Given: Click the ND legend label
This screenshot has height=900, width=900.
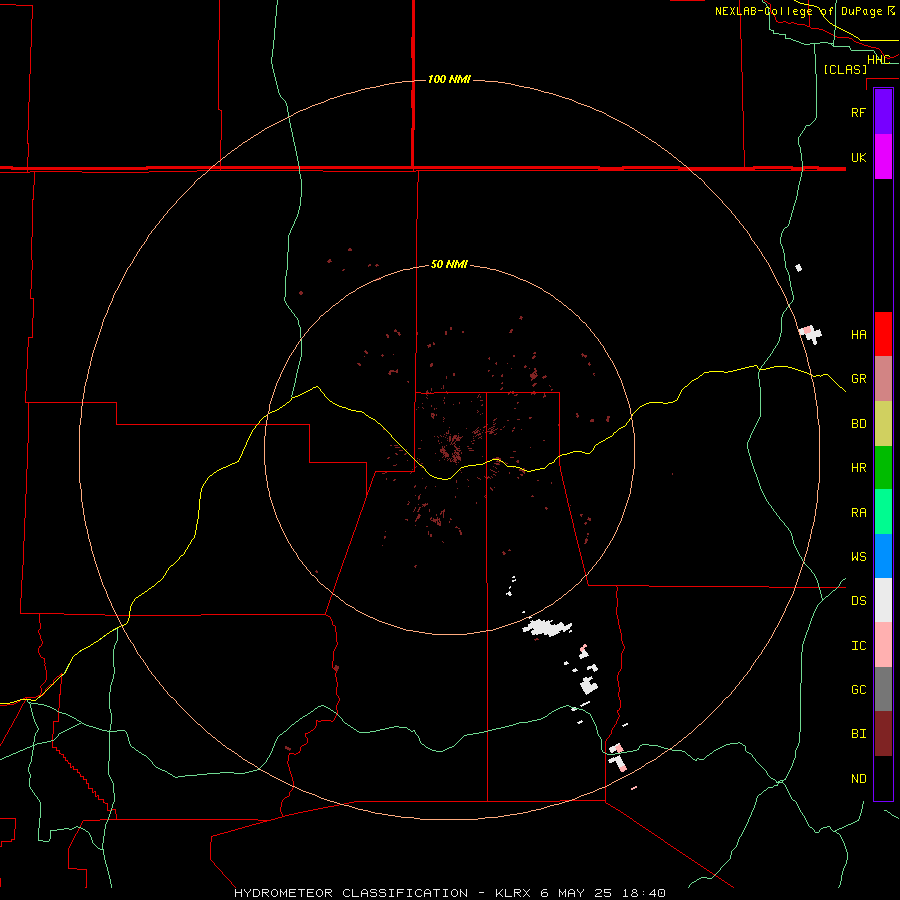Looking at the screenshot, I should [858, 779].
